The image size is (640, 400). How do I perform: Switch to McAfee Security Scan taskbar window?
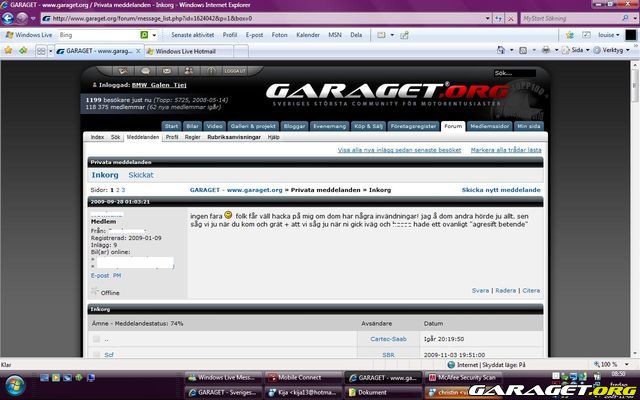click(463, 378)
